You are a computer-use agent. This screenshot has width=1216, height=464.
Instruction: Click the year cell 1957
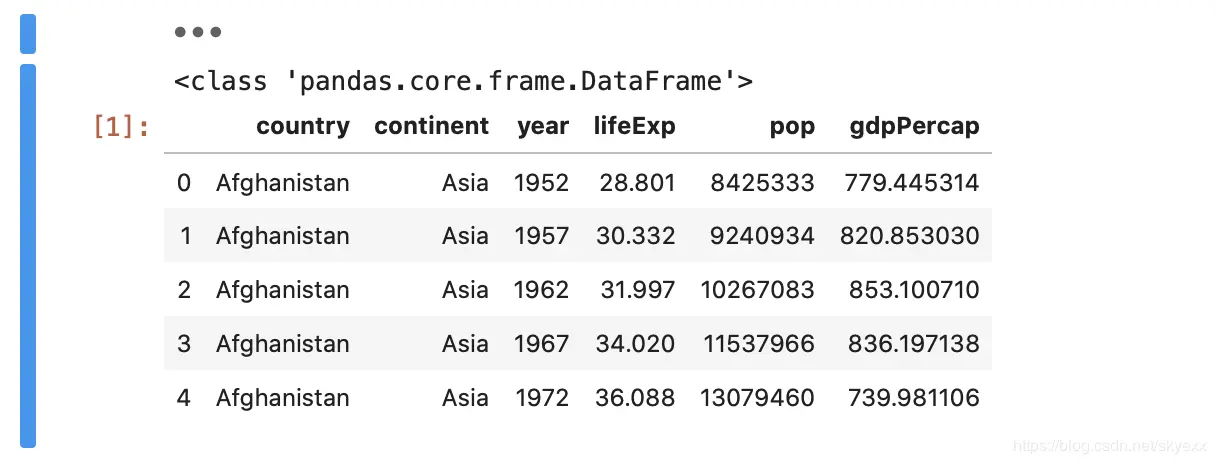(541, 237)
